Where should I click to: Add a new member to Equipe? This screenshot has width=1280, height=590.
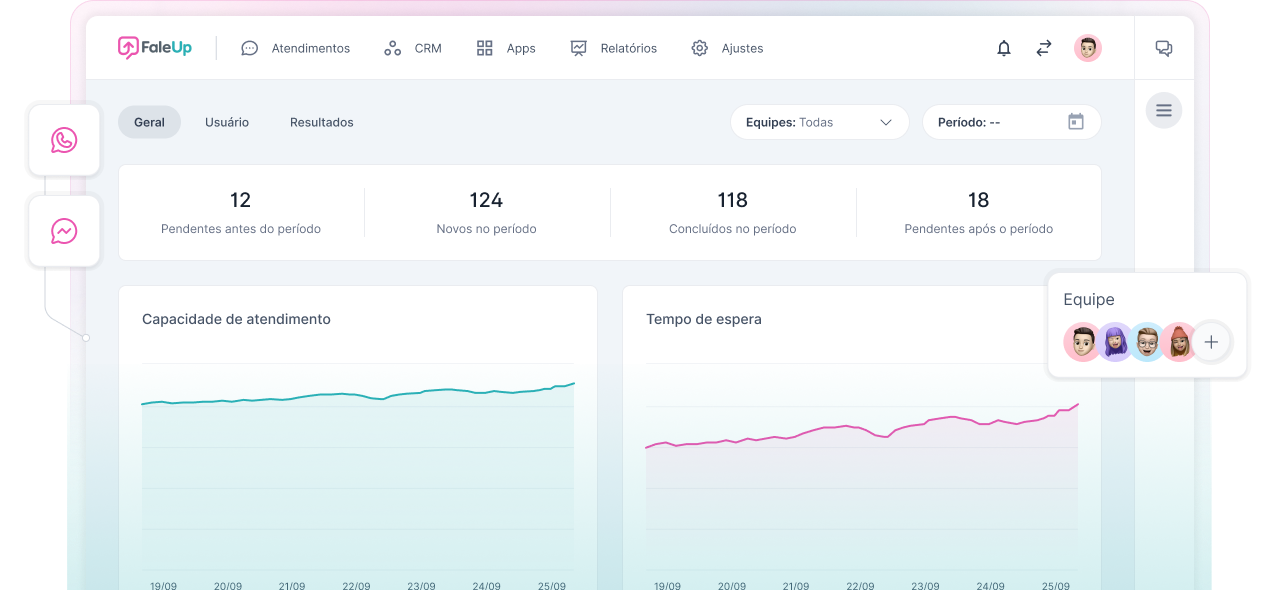pyautogui.click(x=1211, y=342)
